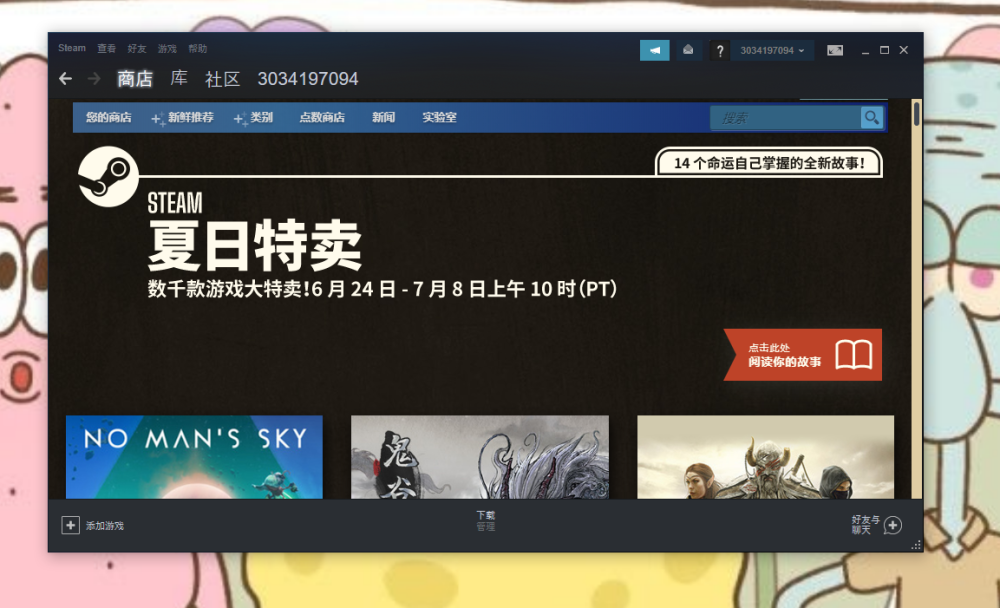Open the 鬼谷 game thumbnail
Screen dimensions: 1000x608
click(480, 457)
